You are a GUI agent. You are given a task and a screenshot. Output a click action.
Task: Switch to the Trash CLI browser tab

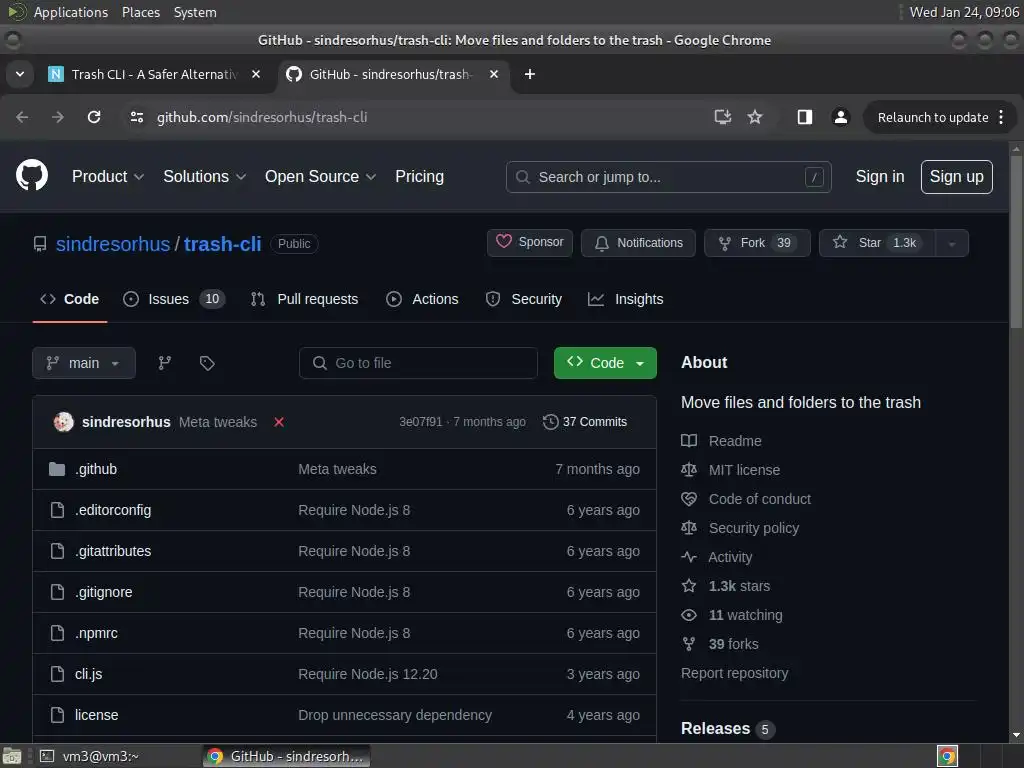[x=155, y=74]
